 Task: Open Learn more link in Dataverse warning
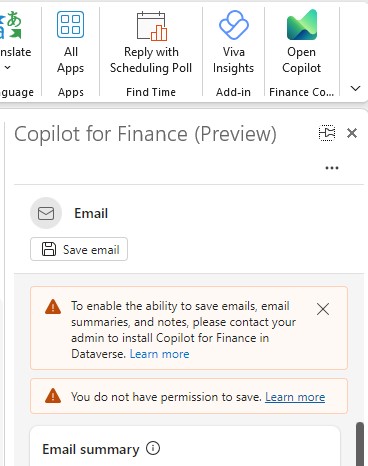pos(159,354)
